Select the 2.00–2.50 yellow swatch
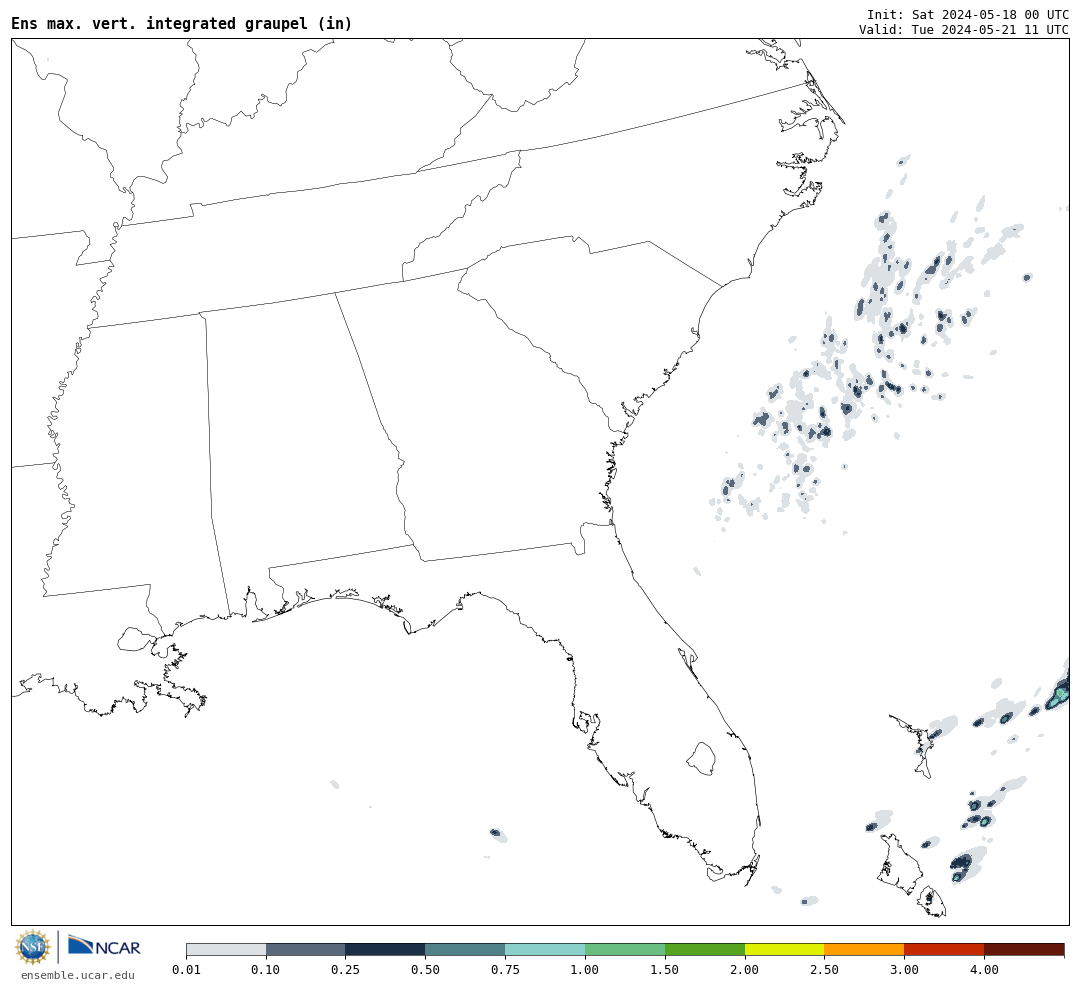Viewport: 1080px width, 988px height. (785, 949)
